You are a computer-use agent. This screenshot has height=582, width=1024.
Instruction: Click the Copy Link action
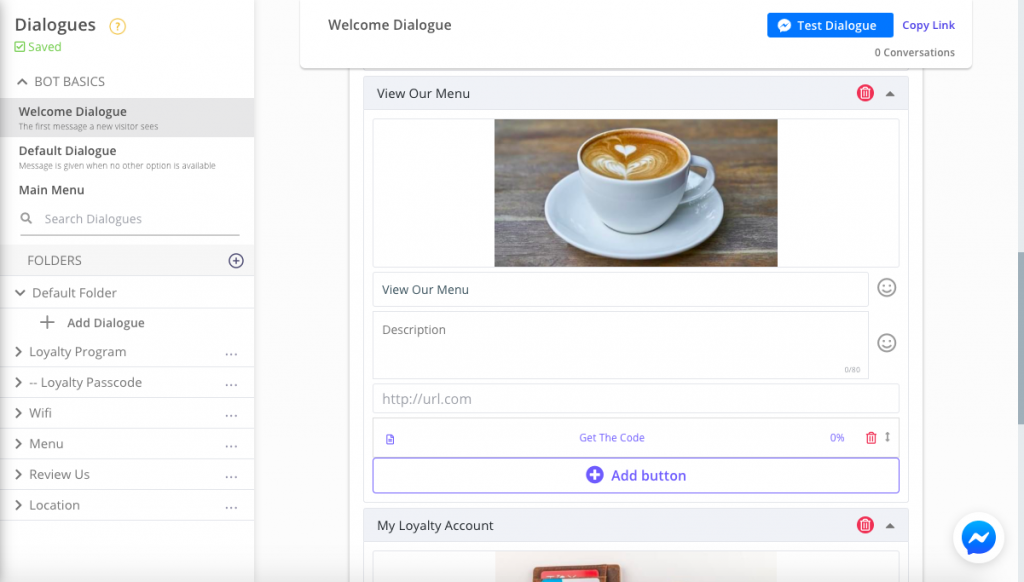(x=928, y=24)
